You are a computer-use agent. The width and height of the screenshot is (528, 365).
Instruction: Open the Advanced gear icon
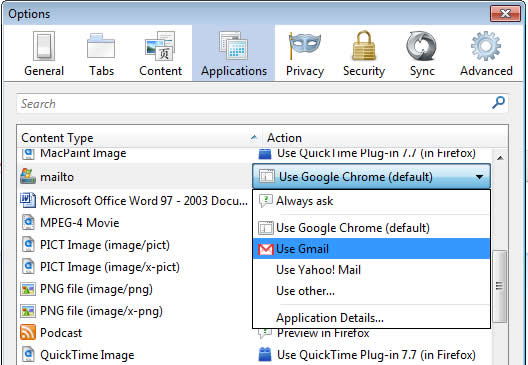(x=486, y=46)
